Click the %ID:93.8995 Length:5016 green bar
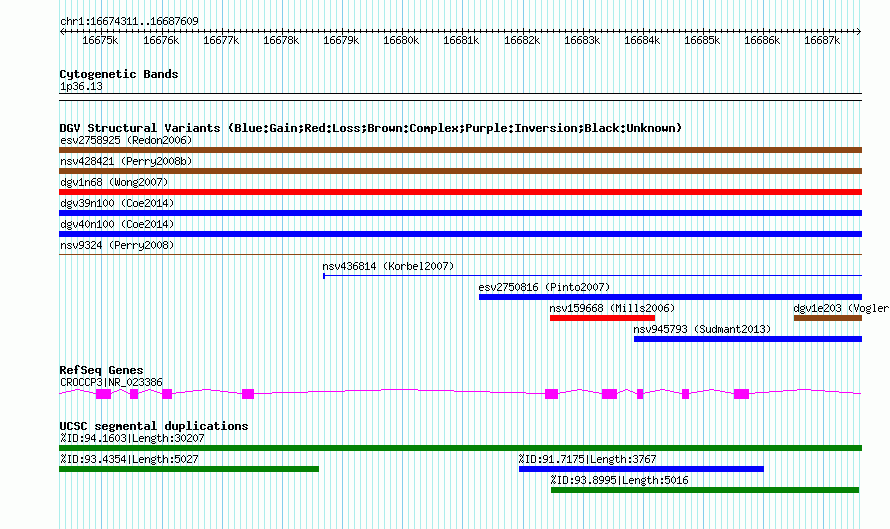890x529 pixels. [705, 490]
